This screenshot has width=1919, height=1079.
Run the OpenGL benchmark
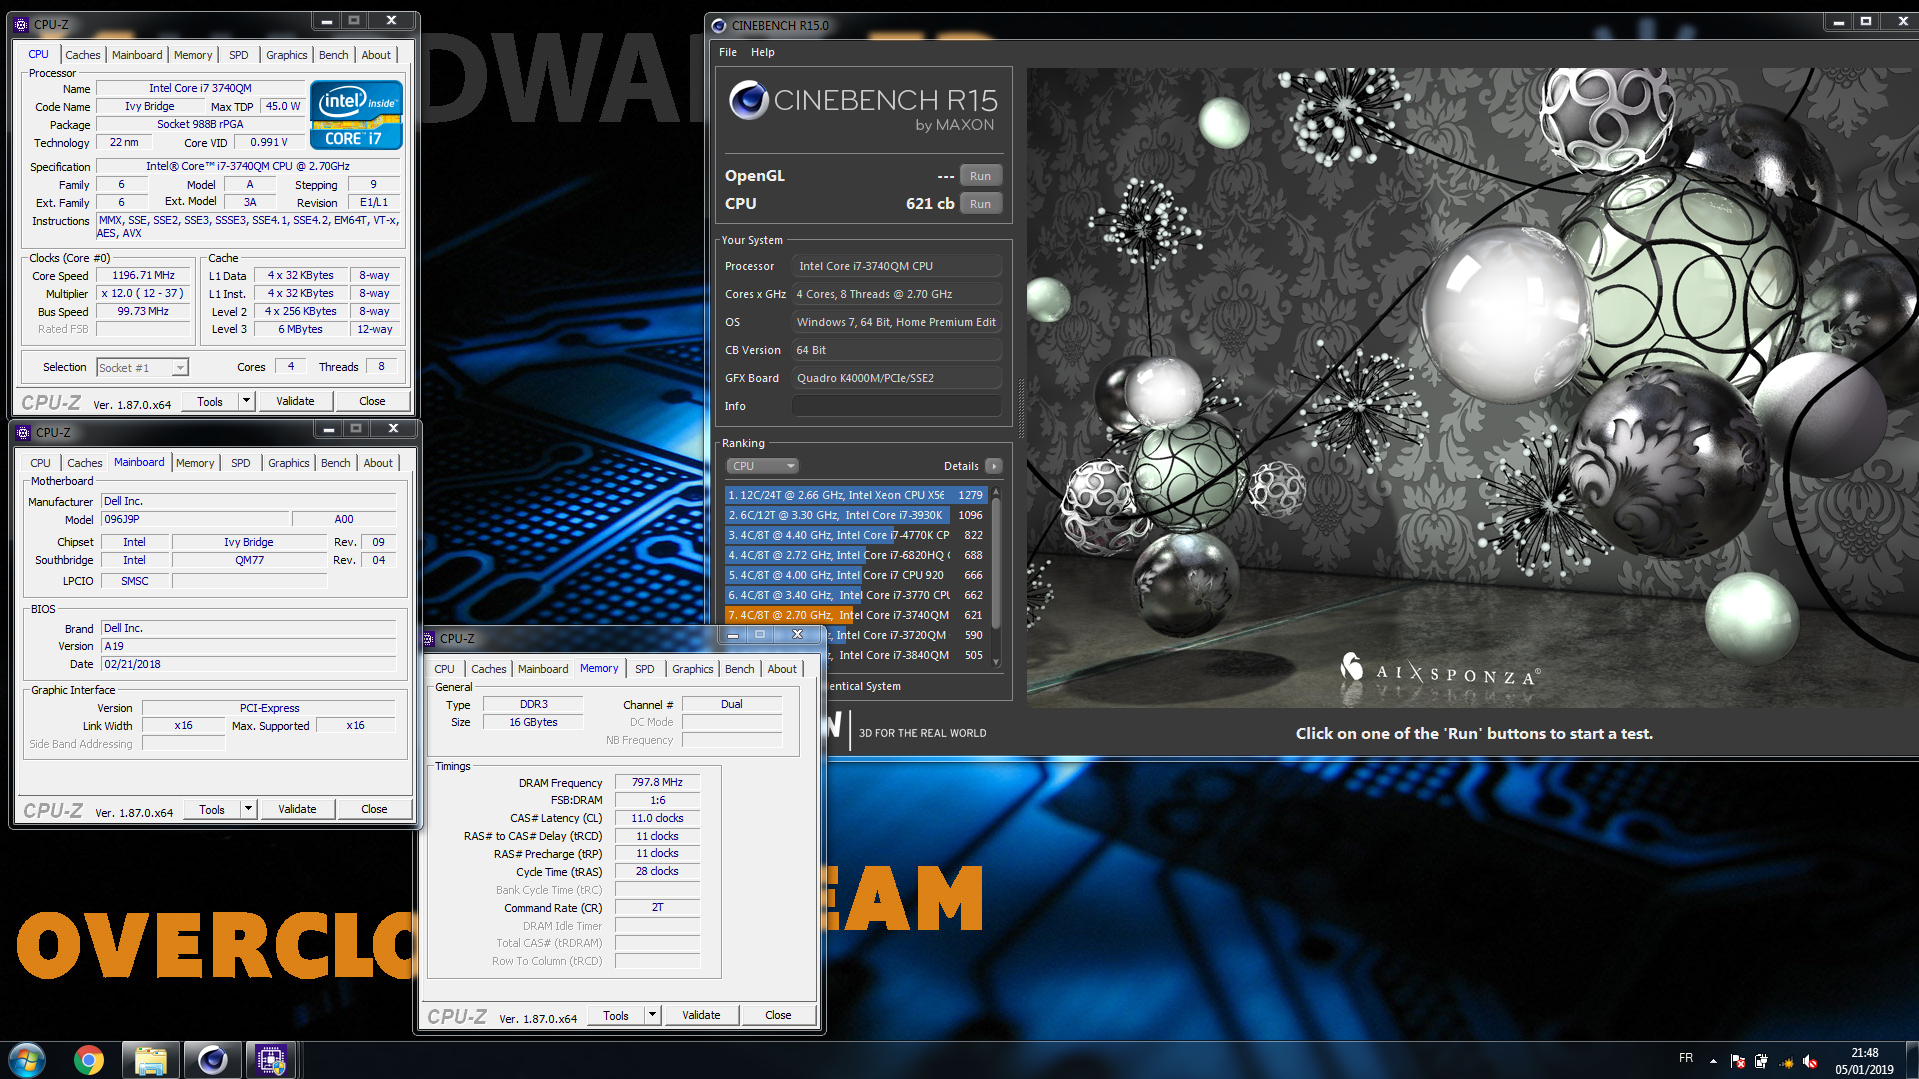980,176
